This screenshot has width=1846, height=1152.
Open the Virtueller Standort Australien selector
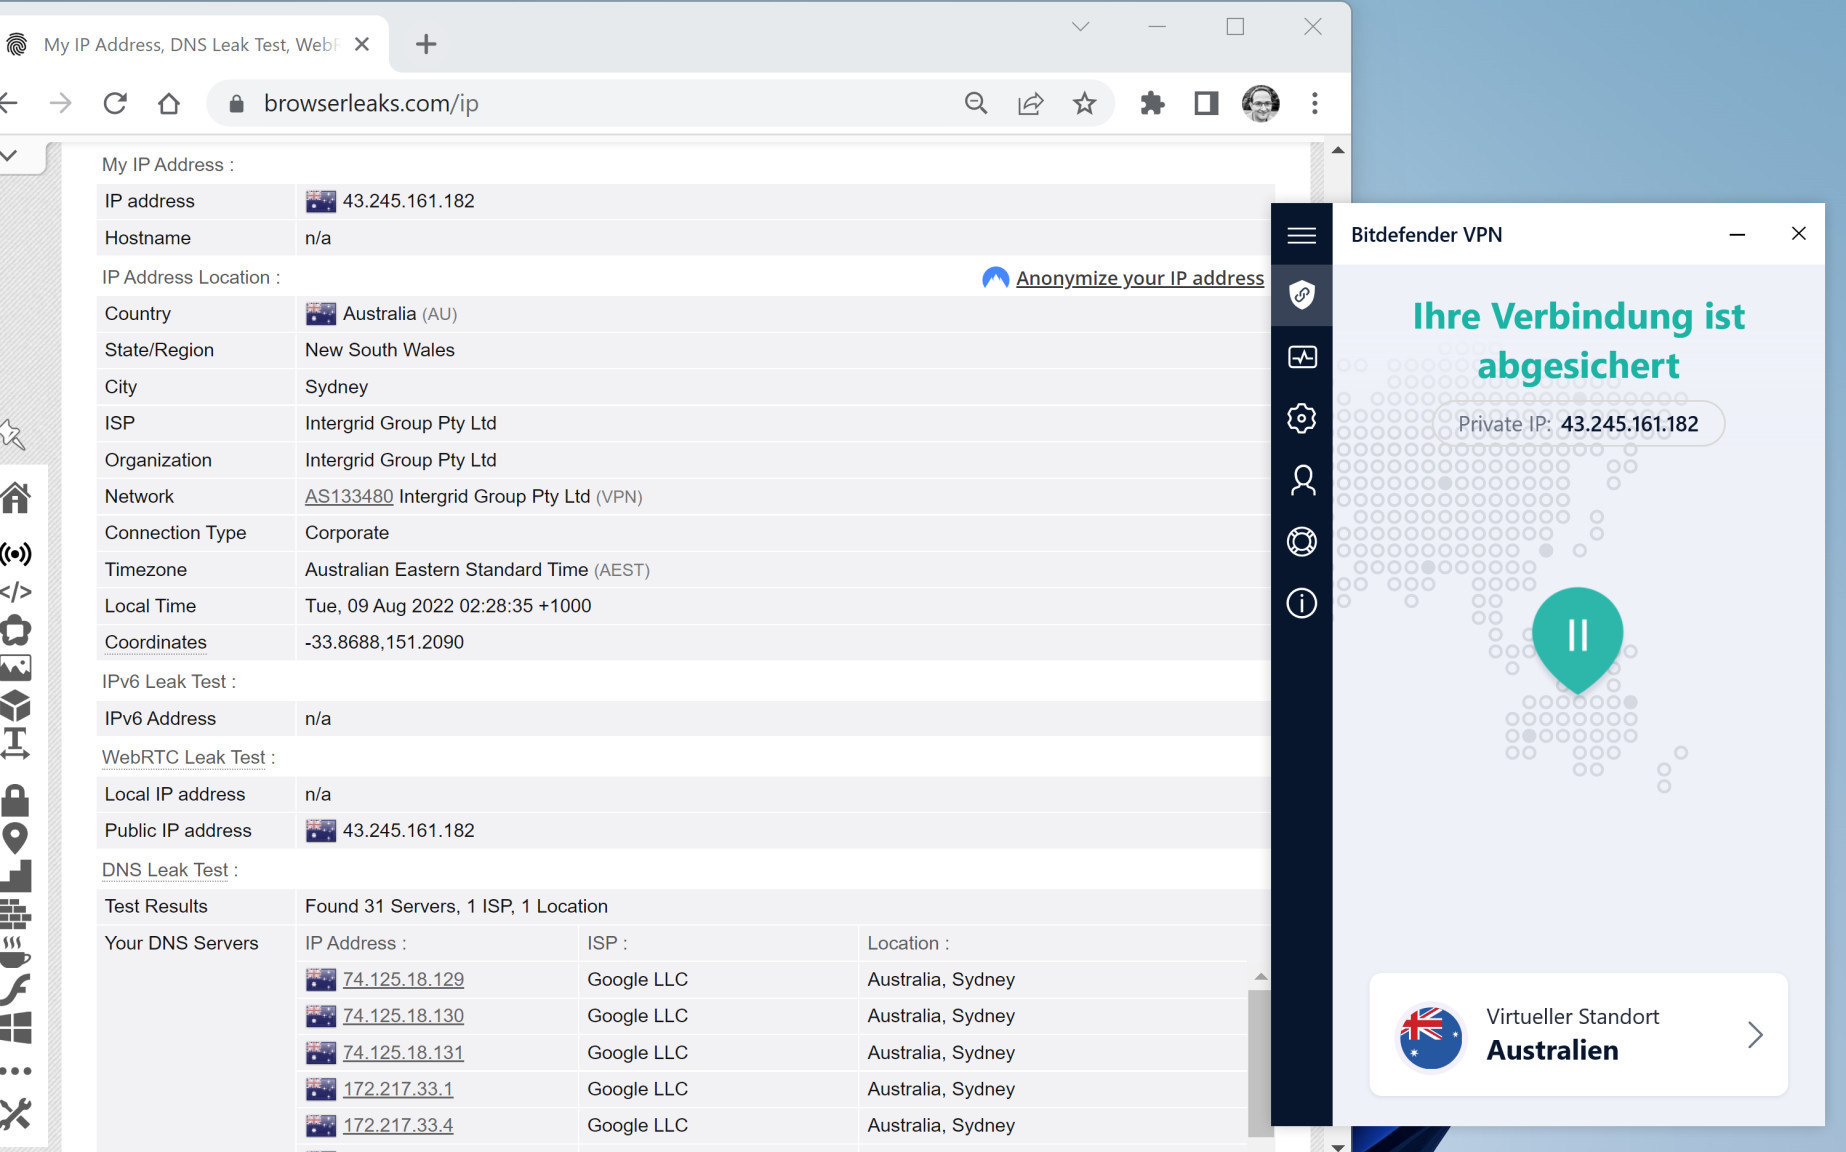pos(1578,1034)
